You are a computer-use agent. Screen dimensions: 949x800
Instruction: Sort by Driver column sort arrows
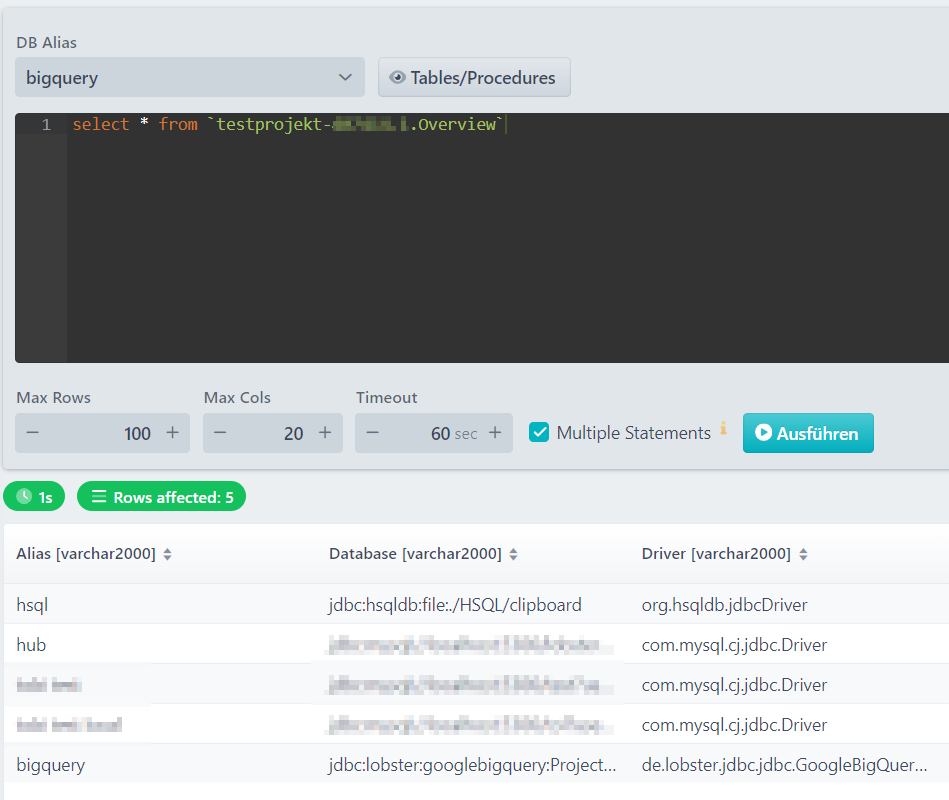coord(803,554)
